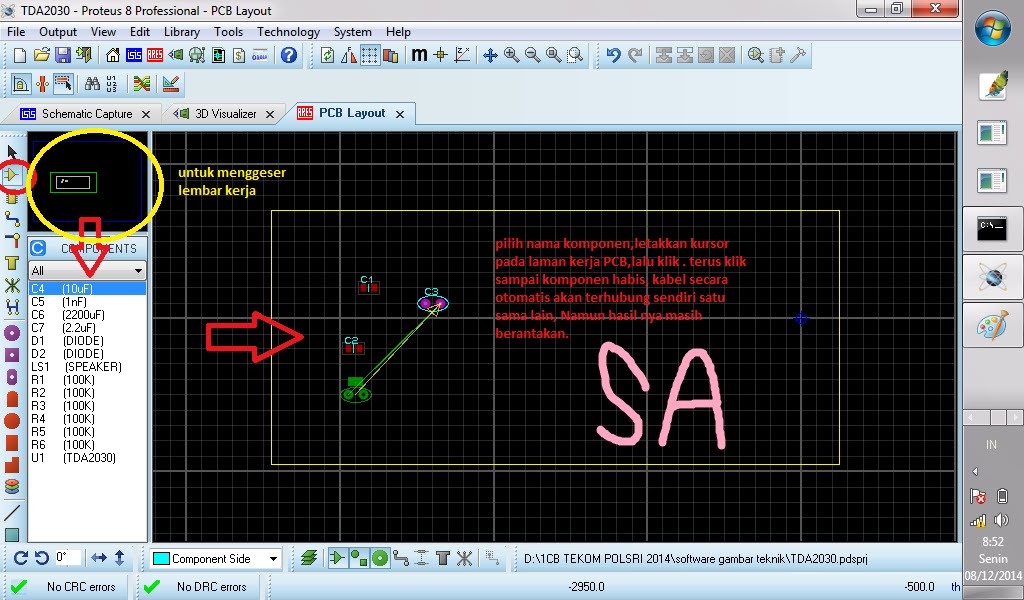This screenshot has width=1024, height=600.
Task: Select the Selection Mode arrow tool
Action: [x=12, y=152]
